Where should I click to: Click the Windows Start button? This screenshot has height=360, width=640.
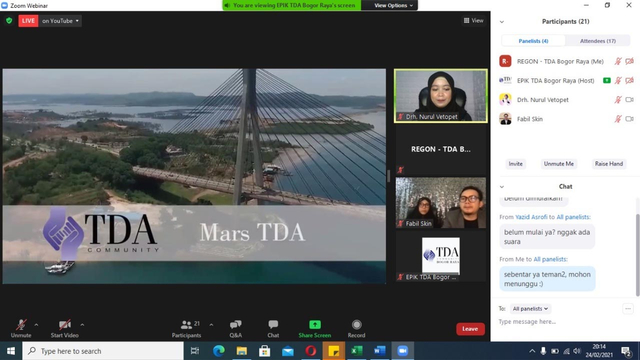click(11, 351)
